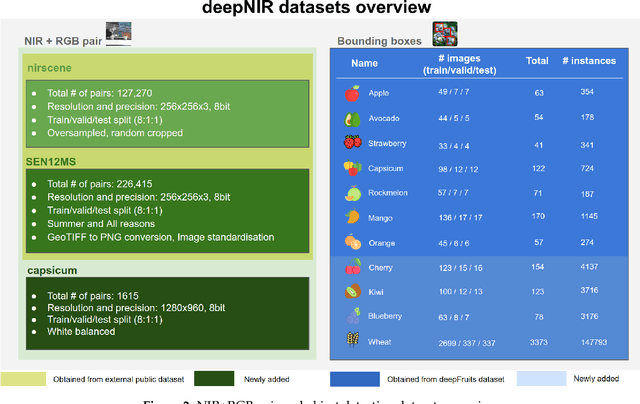
Task: Click the light green external dataset swatch
Action: click(23, 379)
